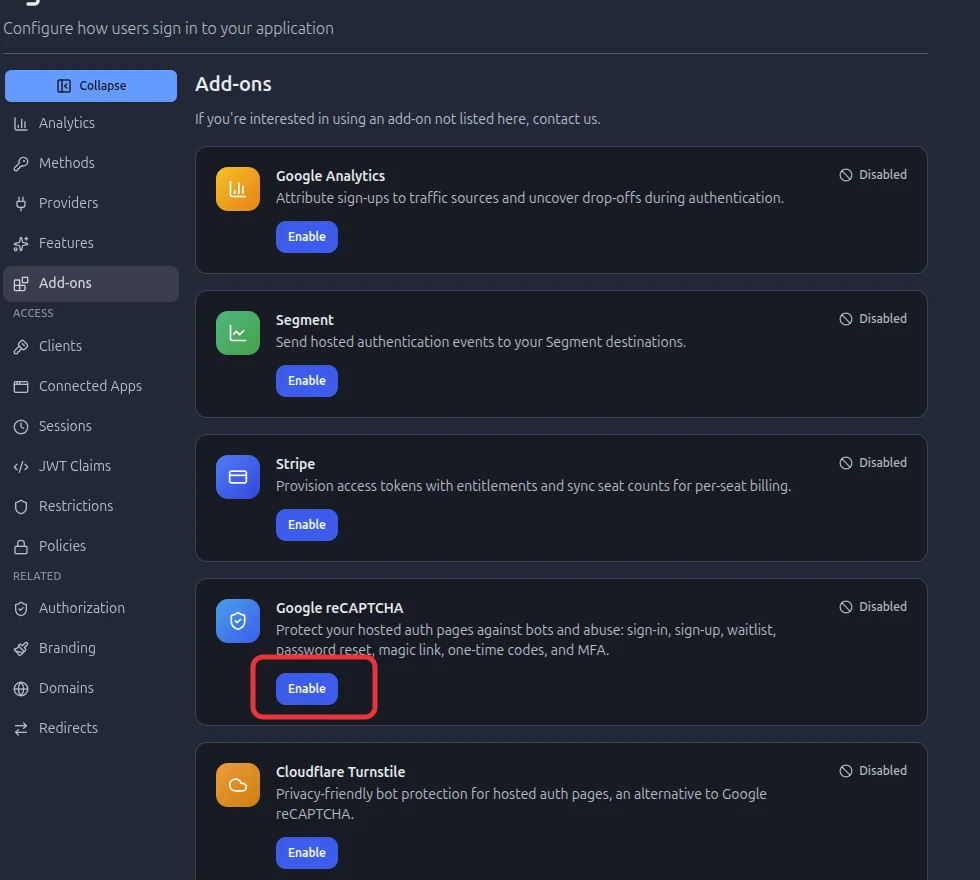The image size is (980, 880).
Task: Go to Sessions
Action: (91, 426)
